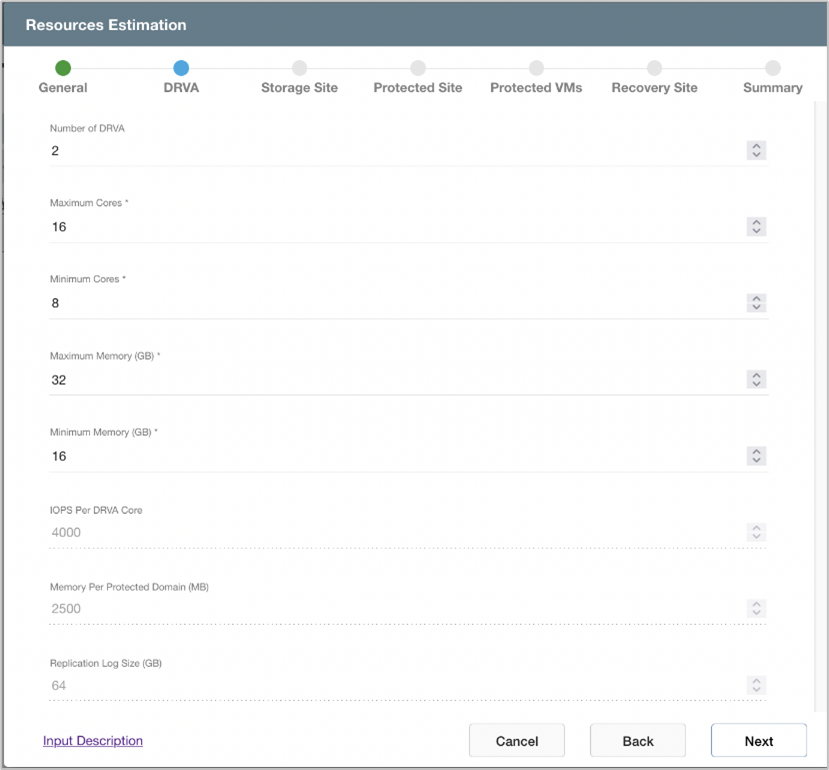Click the Replication Log Size stepper
This screenshot has width=829, height=770.
[x=757, y=685]
